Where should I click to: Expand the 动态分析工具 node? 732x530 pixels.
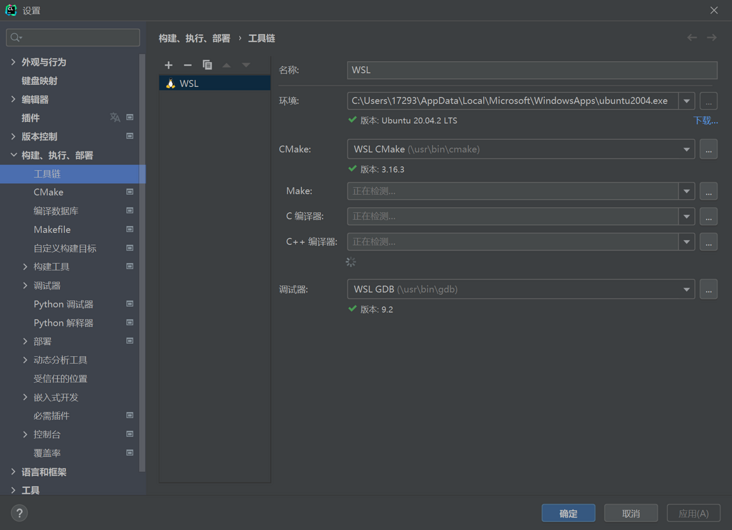click(x=25, y=360)
